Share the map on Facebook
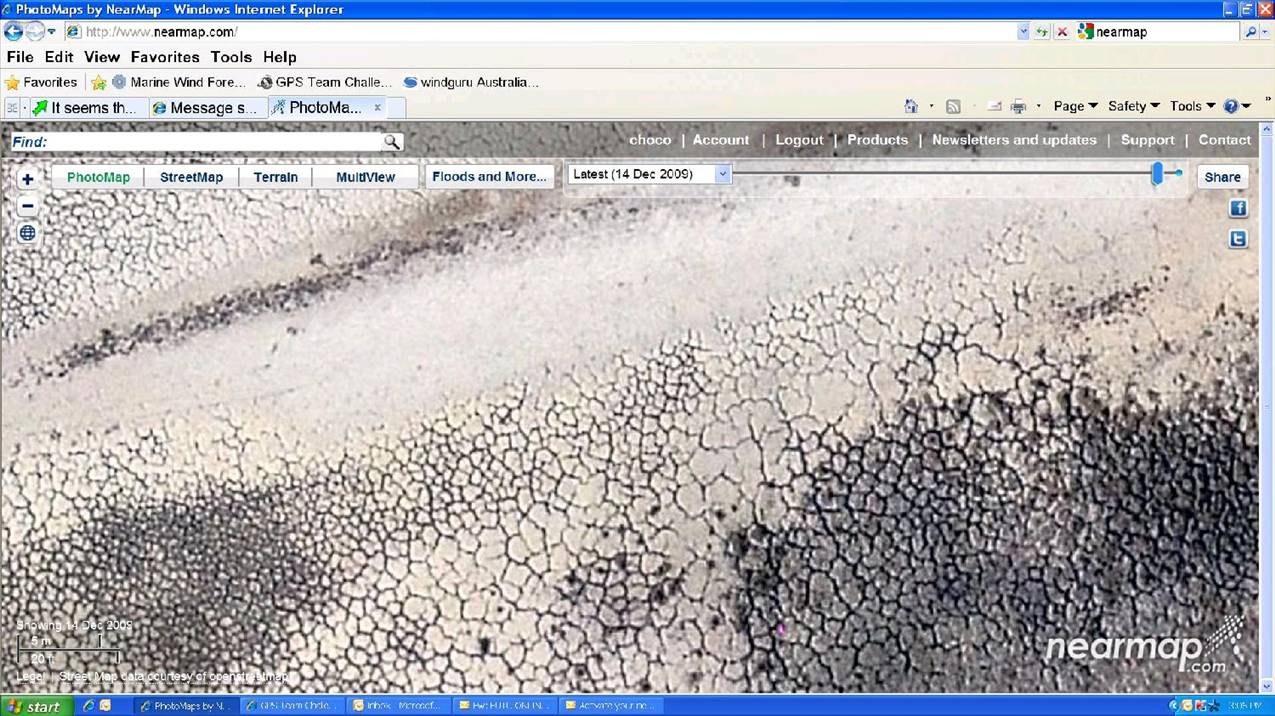 pos(1238,208)
